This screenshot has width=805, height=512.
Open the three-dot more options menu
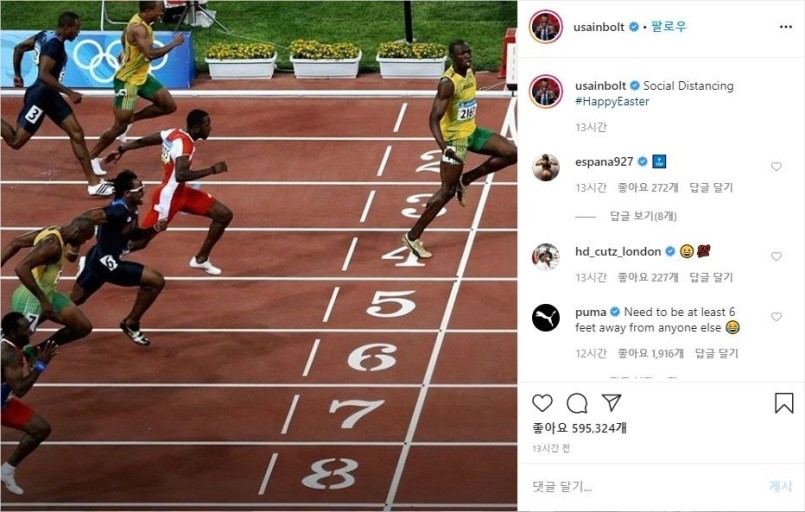click(785, 27)
